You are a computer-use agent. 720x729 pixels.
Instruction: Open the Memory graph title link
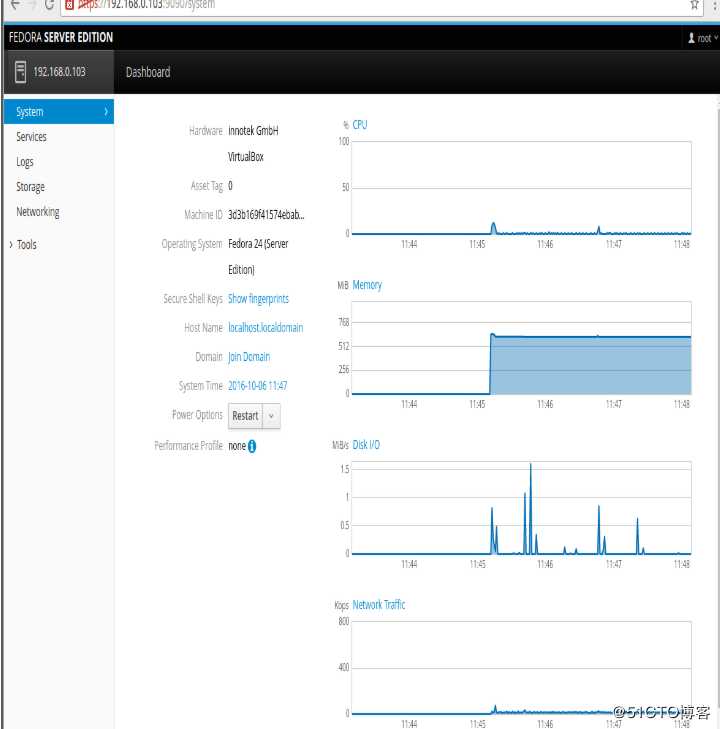(x=367, y=285)
